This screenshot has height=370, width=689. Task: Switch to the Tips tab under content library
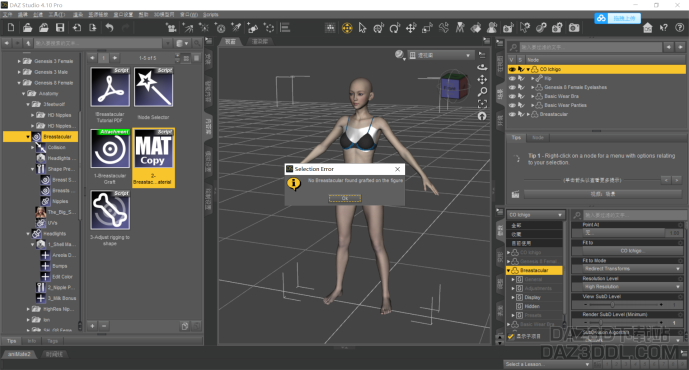pyautogui.click(x=11, y=341)
